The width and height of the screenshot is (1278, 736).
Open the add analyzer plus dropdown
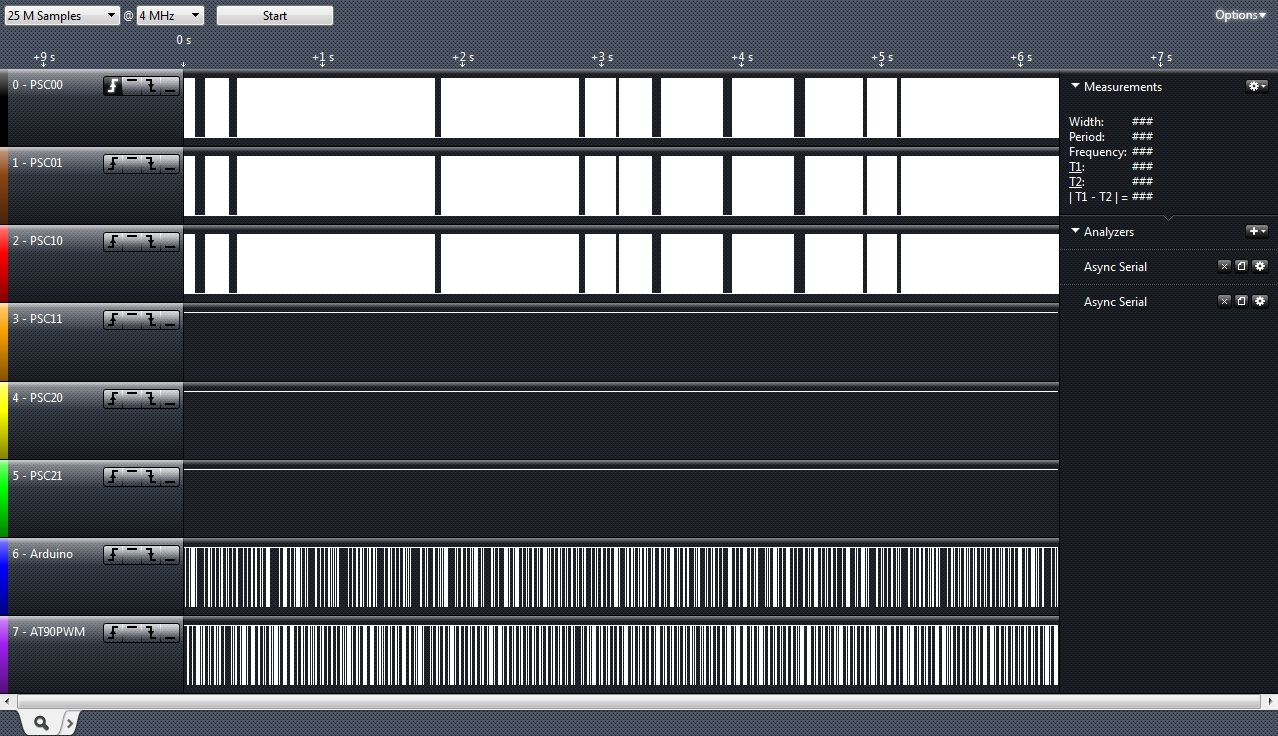(x=1257, y=232)
